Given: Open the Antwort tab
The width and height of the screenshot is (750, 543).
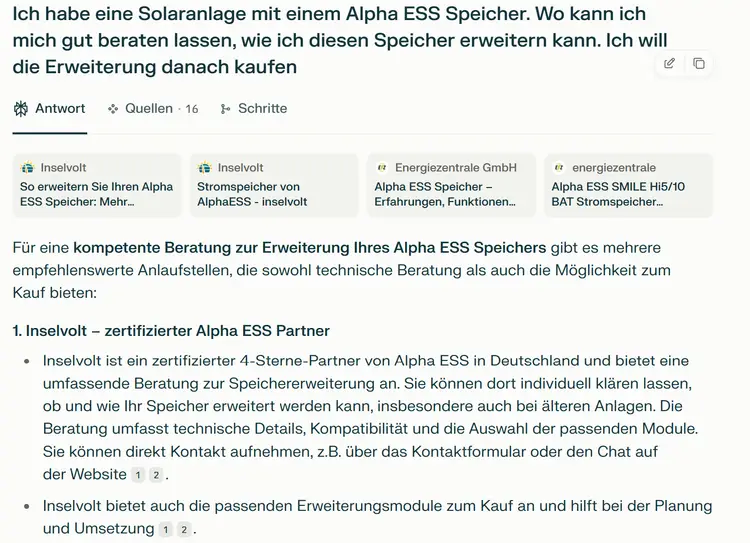Looking at the screenshot, I should pos(50,108).
